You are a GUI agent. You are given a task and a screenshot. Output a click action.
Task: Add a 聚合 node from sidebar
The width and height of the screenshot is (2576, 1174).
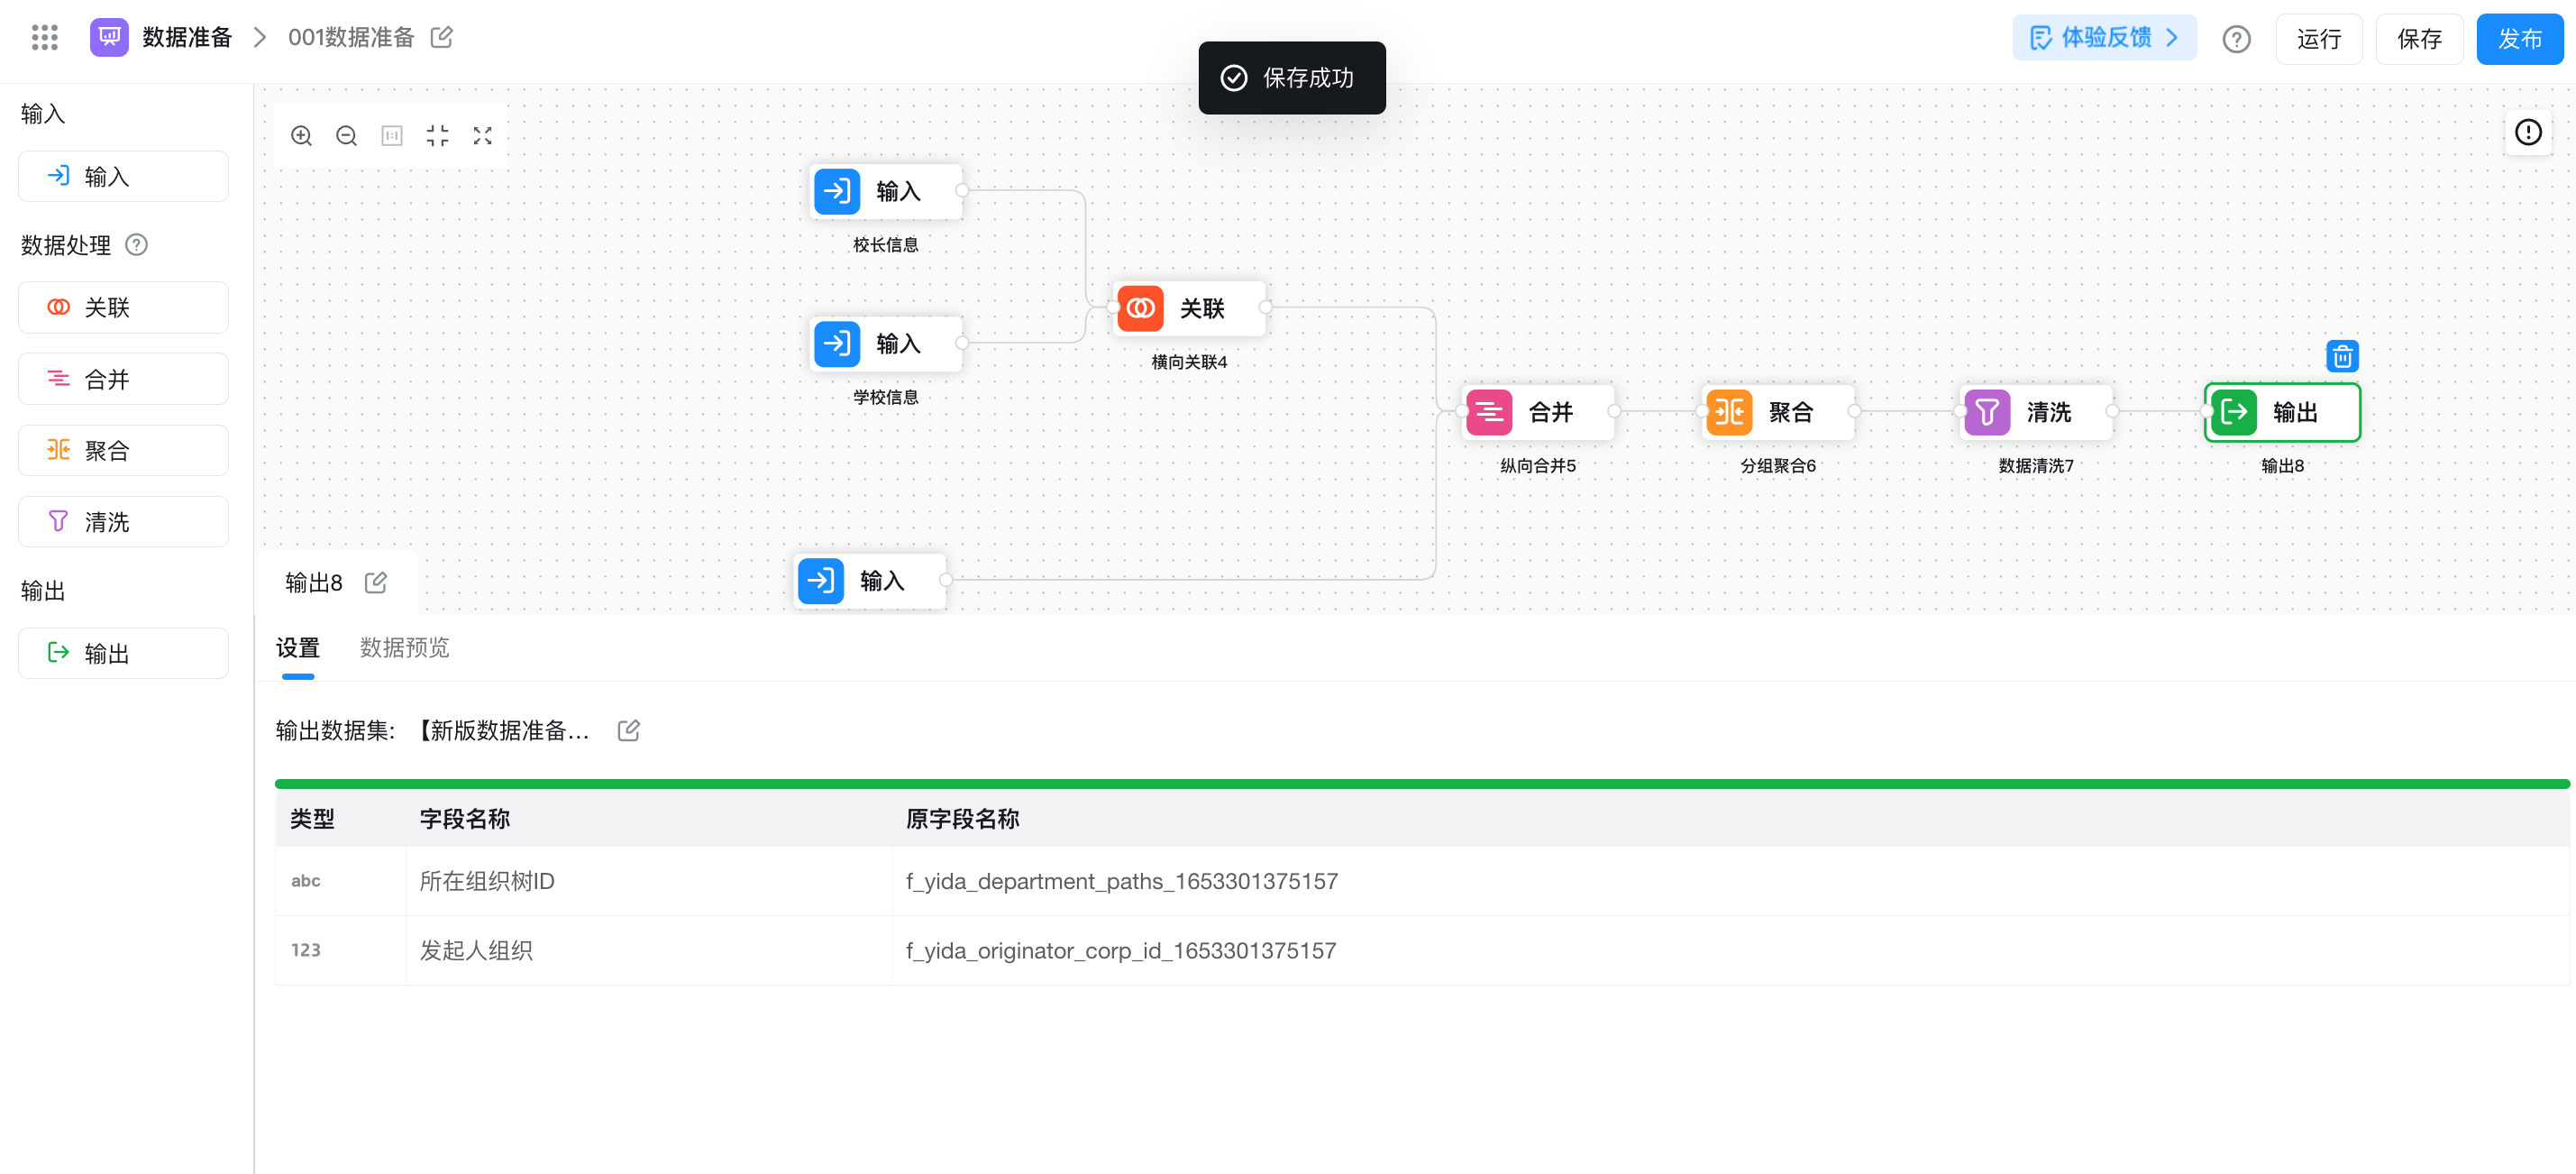[123, 451]
